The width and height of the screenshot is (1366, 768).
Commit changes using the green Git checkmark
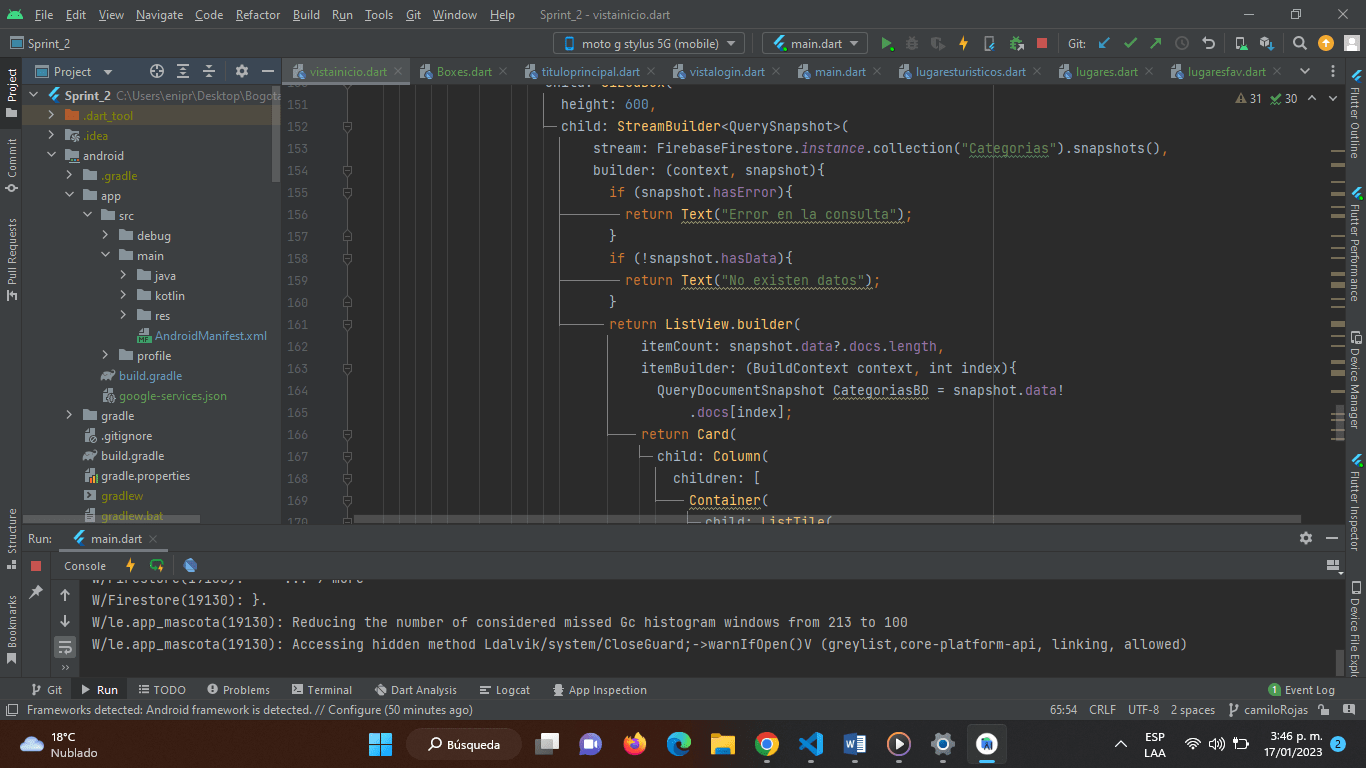(x=1130, y=43)
